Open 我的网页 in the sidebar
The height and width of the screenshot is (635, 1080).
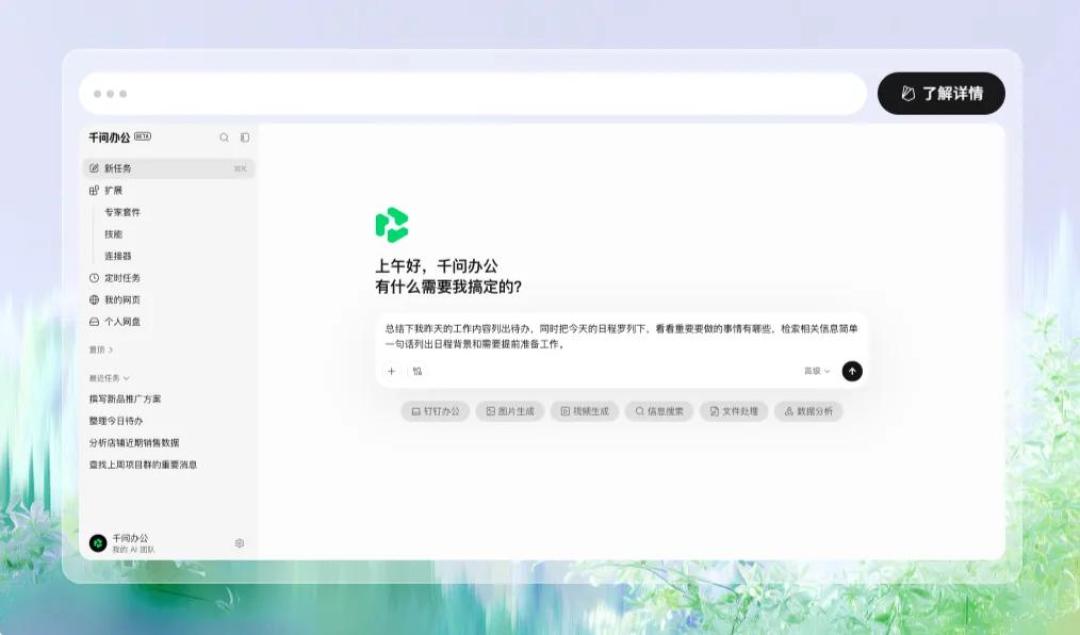[115, 300]
